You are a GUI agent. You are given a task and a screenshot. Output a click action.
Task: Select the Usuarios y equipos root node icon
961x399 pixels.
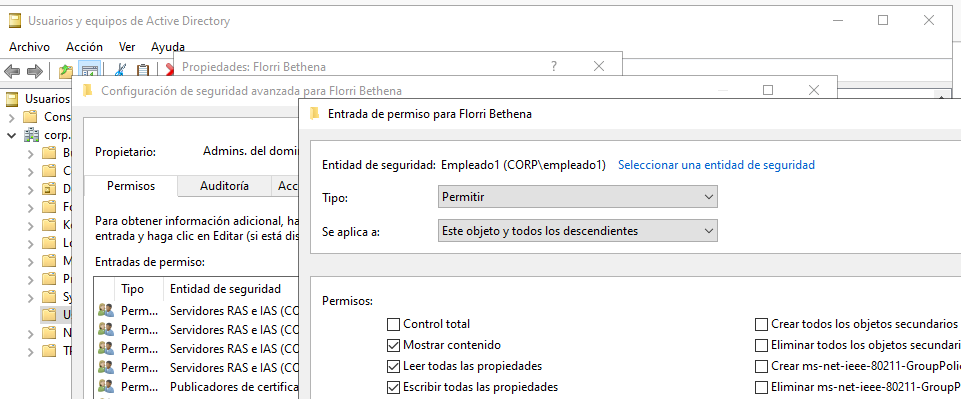click(13, 98)
